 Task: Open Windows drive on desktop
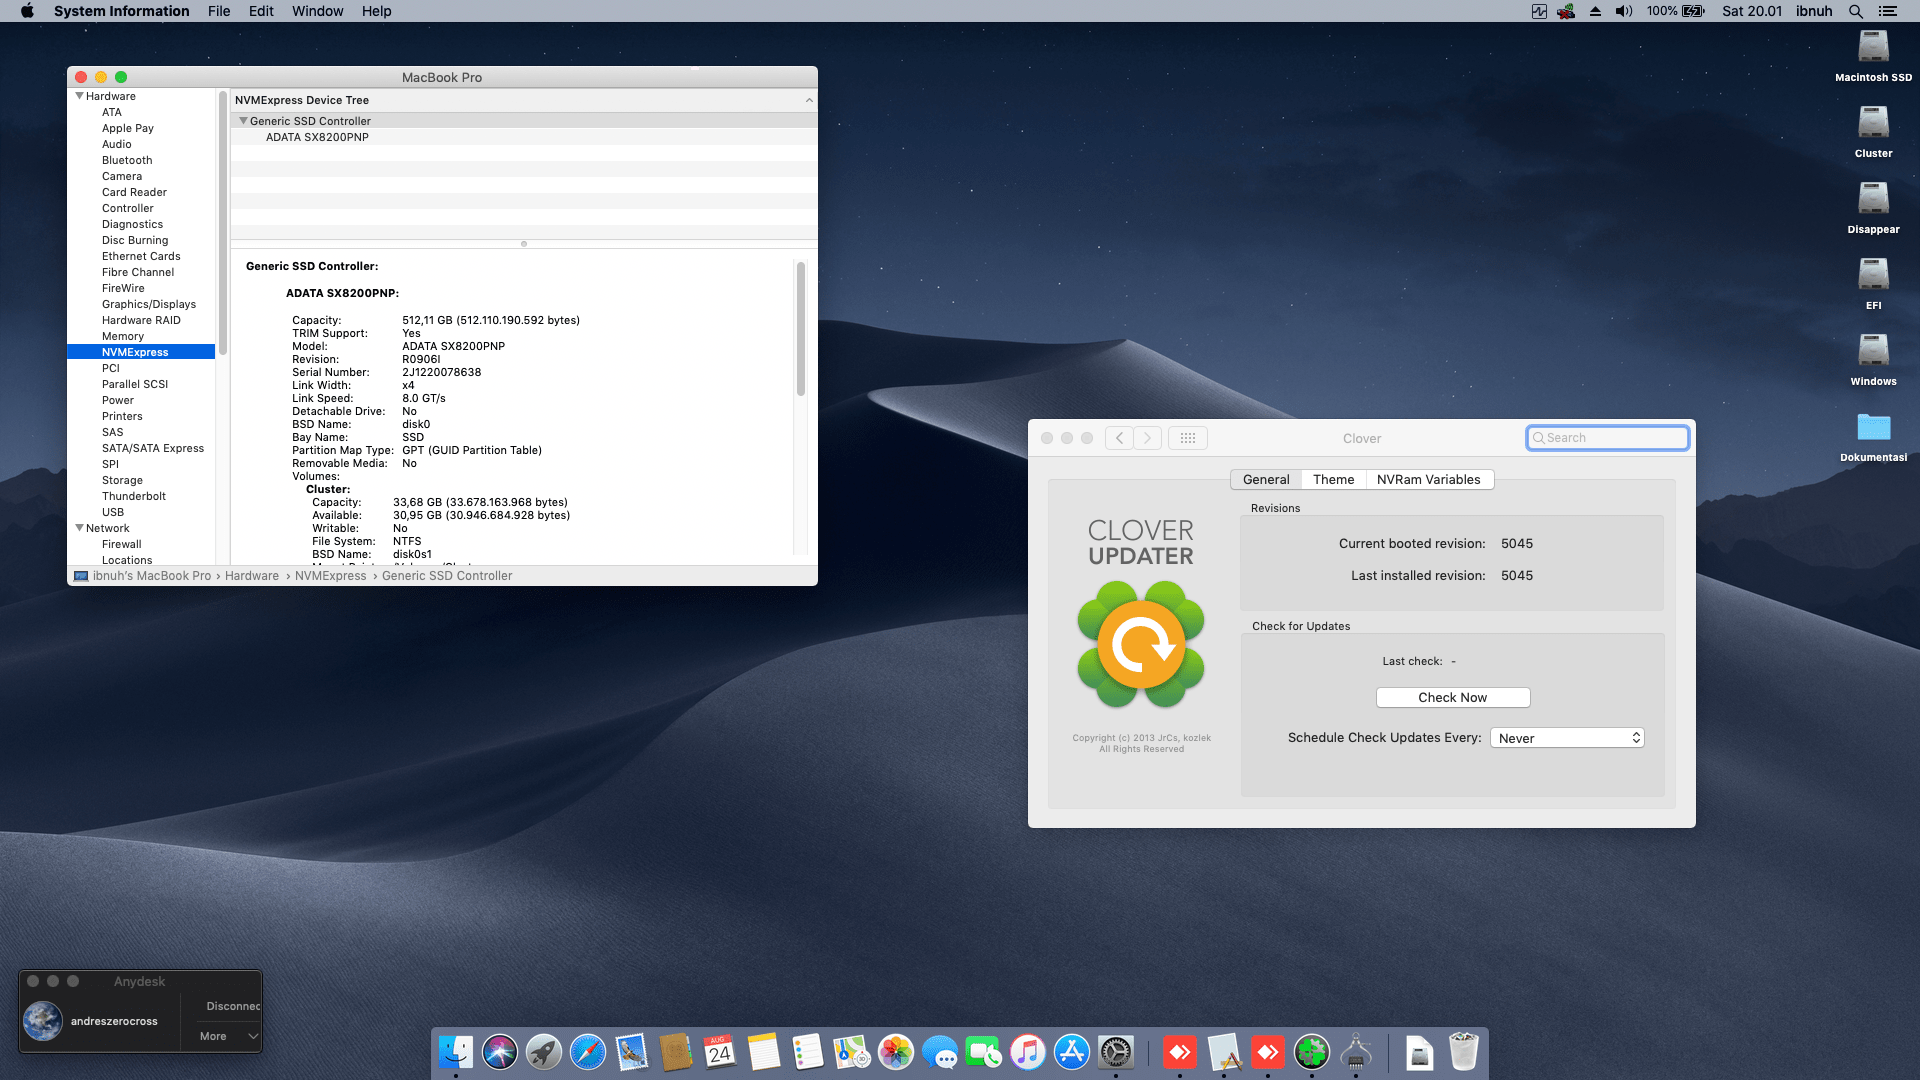pyautogui.click(x=1873, y=360)
